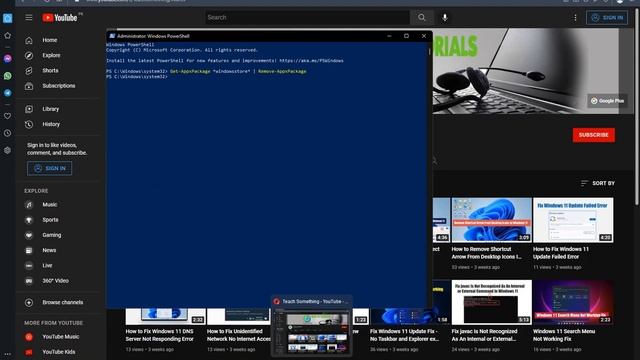Open 'How to Remove Shortcut Arrow' video title
The image size is (640, 360).
pos(487,253)
